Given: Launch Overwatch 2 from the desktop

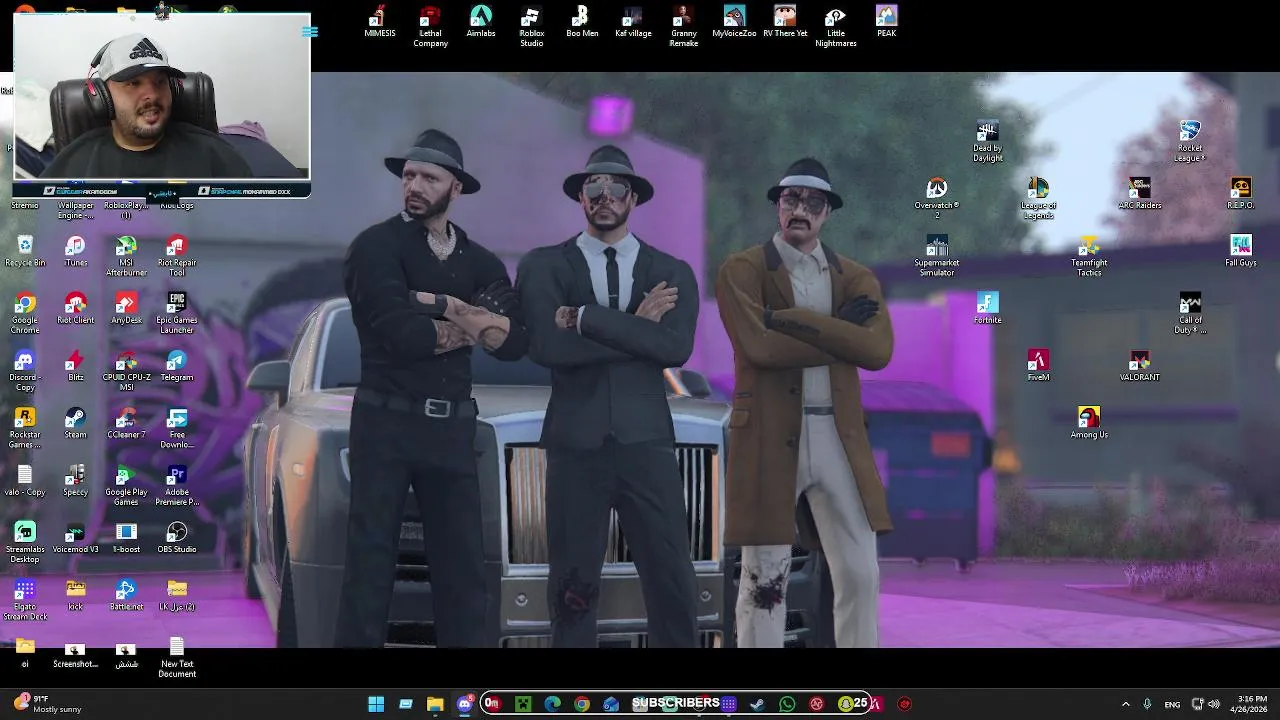Looking at the screenshot, I should 937,199.
